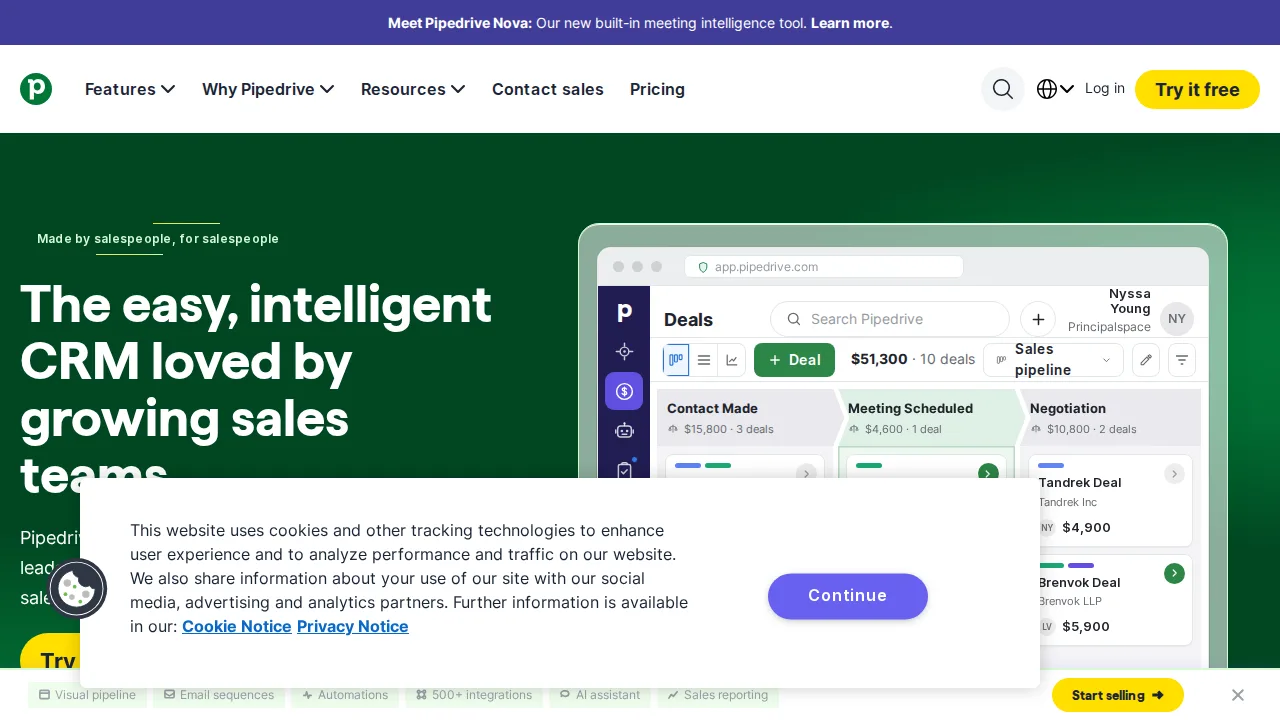Click the green arrow on Brenvok Deal
The width and height of the screenshot is (1280, 720).
tap(1175, 573)
